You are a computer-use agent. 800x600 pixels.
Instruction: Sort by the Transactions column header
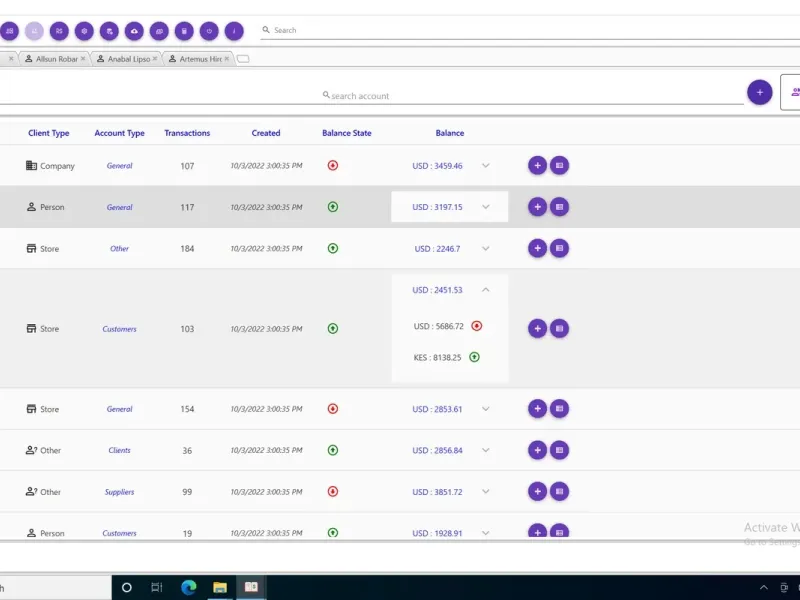187,133
